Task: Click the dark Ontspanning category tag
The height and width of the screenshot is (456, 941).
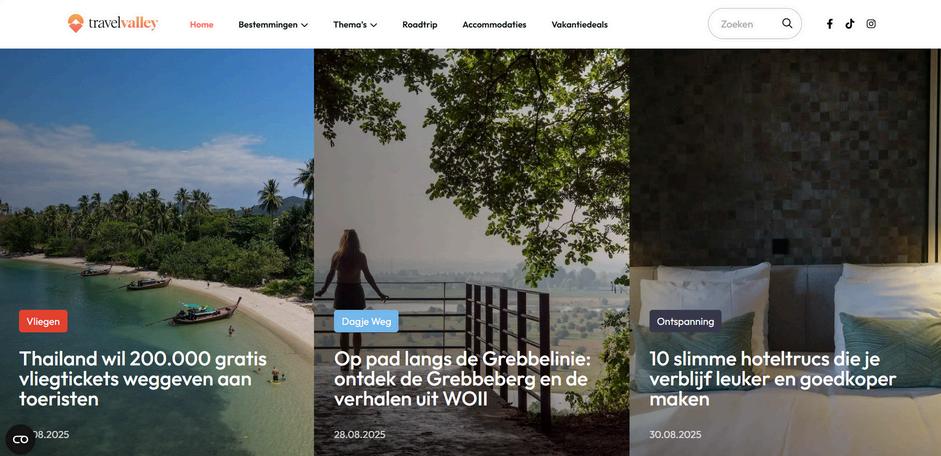Action: tap(685, 321)
